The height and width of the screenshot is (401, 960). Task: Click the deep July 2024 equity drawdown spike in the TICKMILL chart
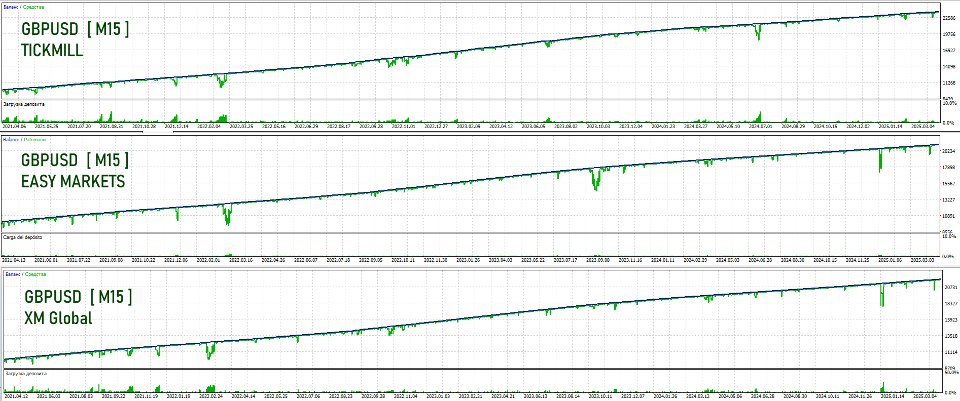pos(759,32)
